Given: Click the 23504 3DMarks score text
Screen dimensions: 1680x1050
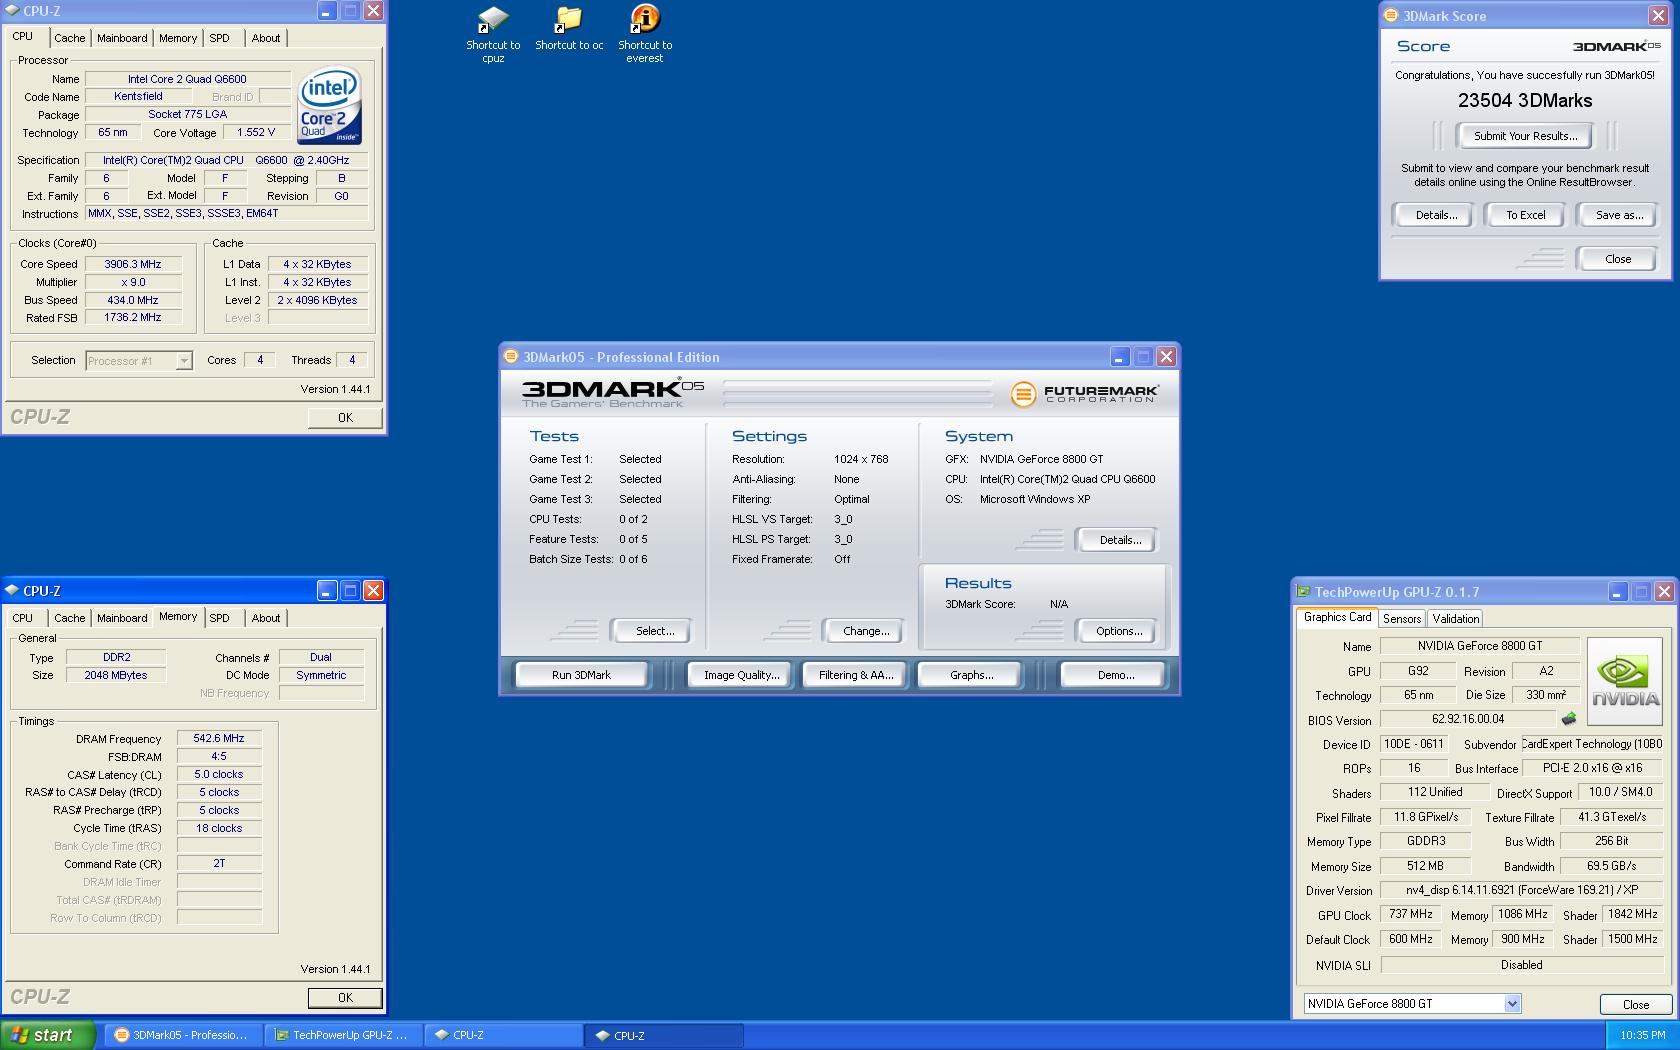Looking at the screenshot, I should [1525, 100].
